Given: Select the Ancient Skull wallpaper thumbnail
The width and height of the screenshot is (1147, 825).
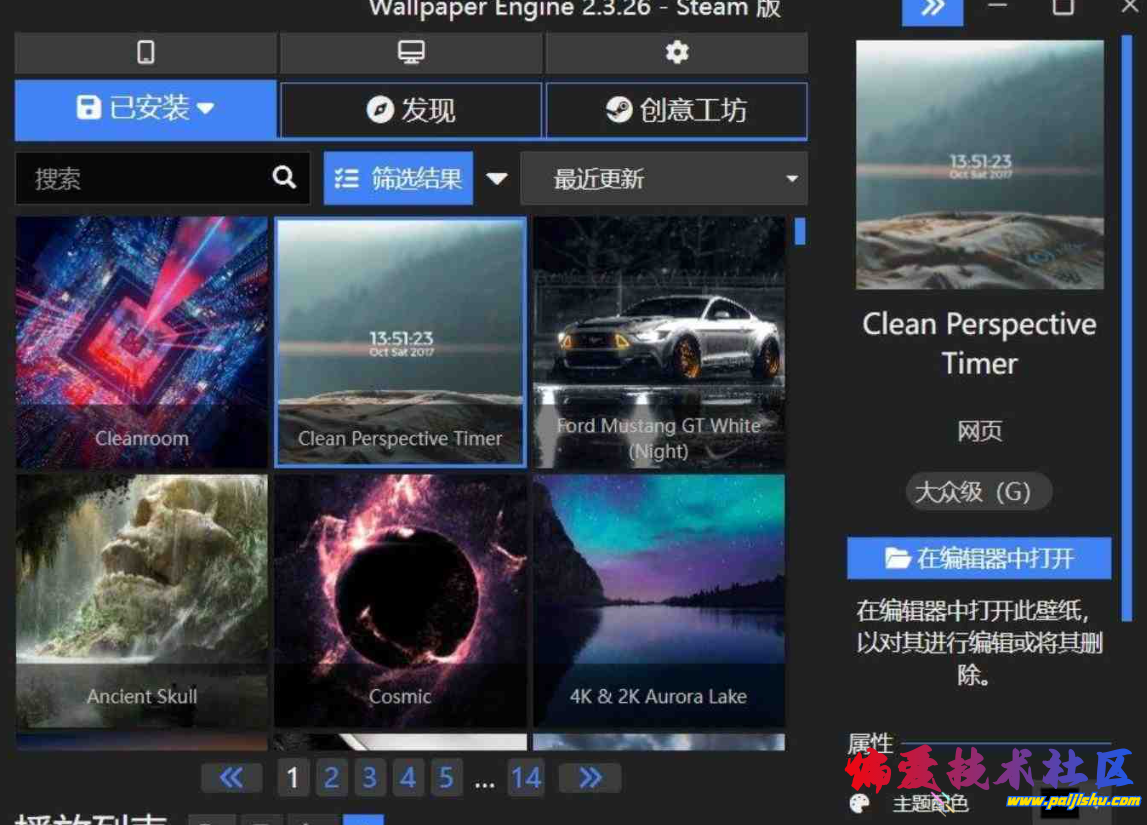Looking at the screenshot, I should click(141, 600).
